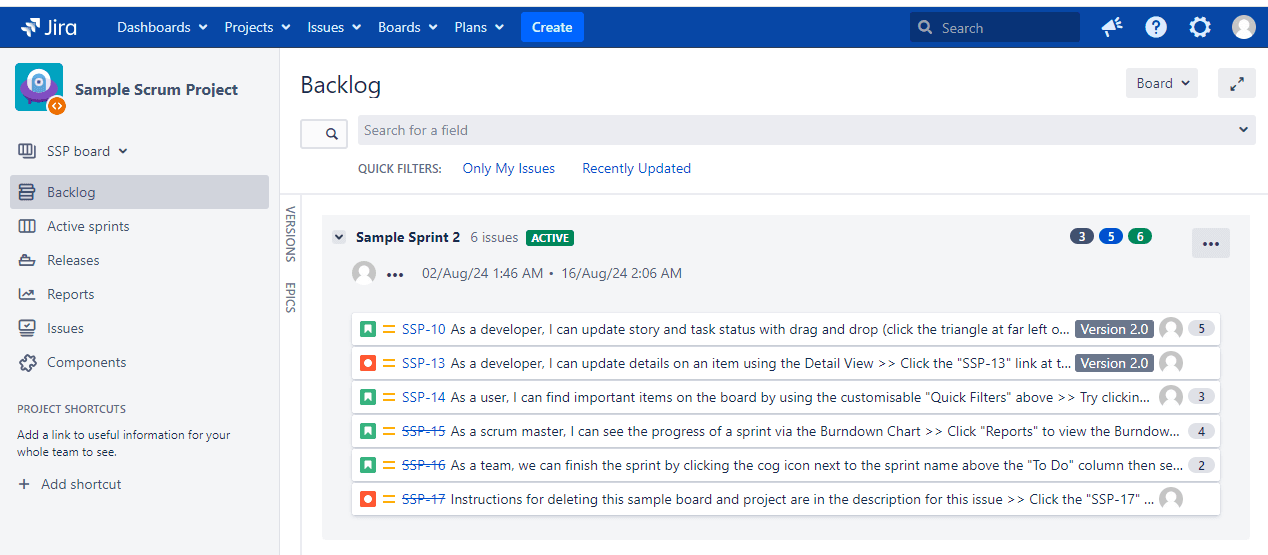
Task: Toggle the Recently Updated quick filter
Action: [x=636, y=168]
